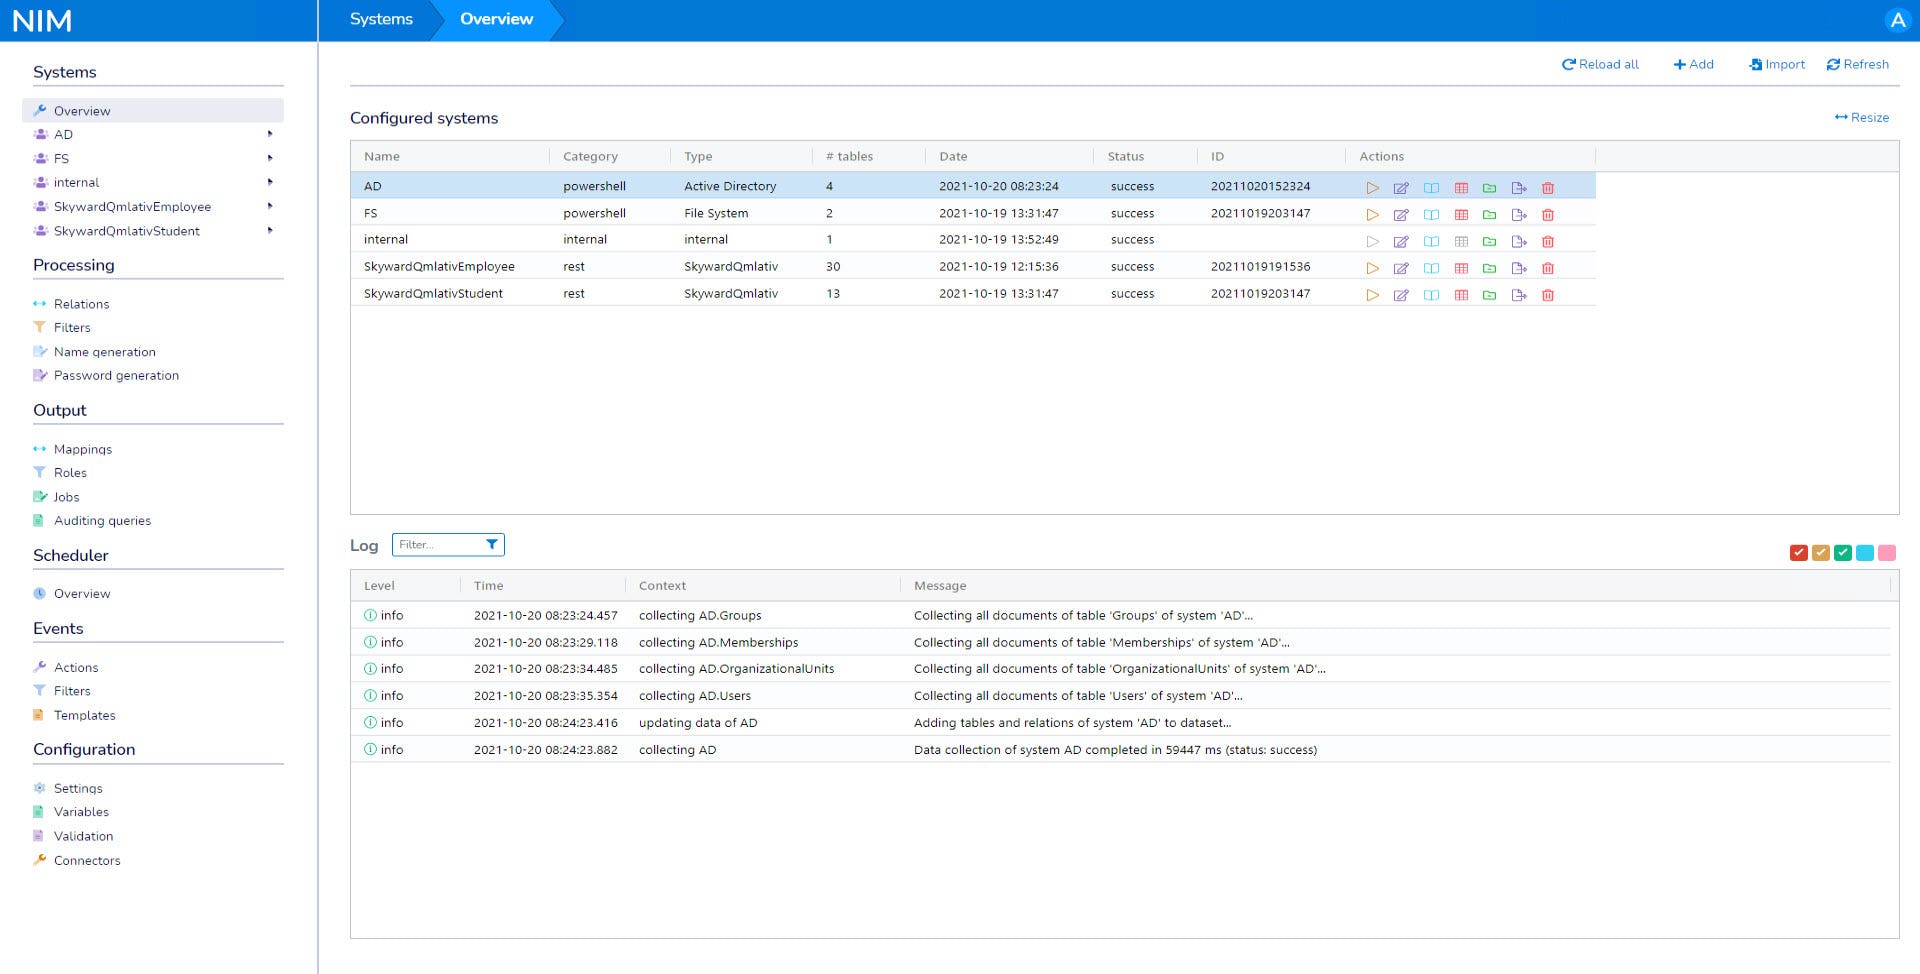
Task: Export the SkywardQmlativStudent system
Action: point(1520,294)
